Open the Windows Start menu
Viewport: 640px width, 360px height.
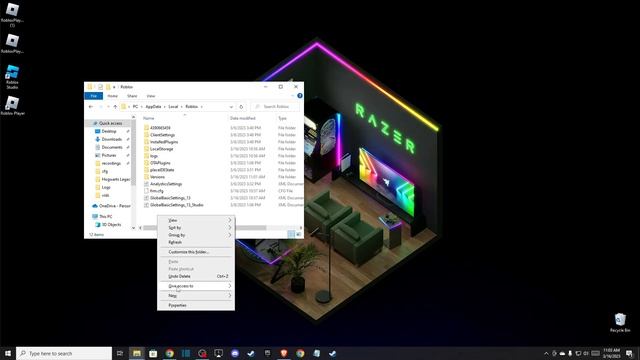pyautogui.click(x=8, y=353)
